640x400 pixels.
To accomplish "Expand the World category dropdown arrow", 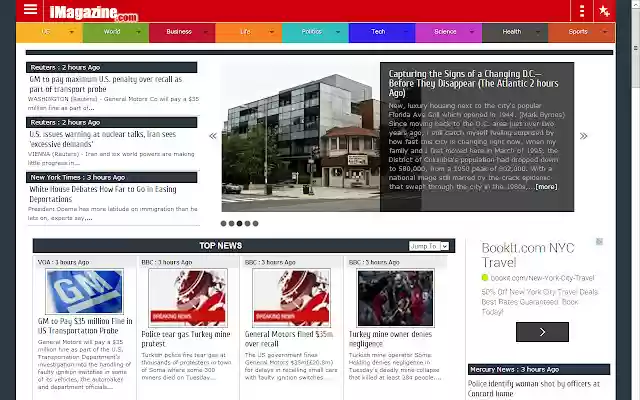I will tap(138, 32).
